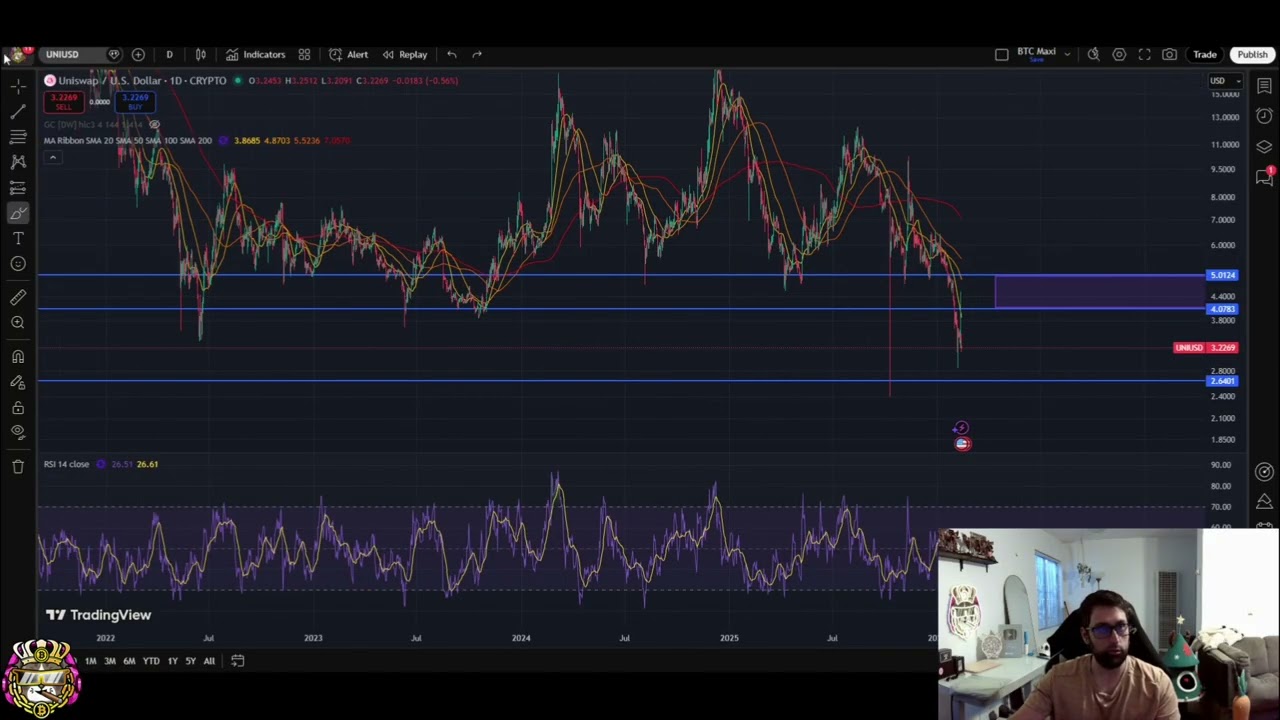
Task: Open the go to date calendar
Action: (x=237, y=661)
